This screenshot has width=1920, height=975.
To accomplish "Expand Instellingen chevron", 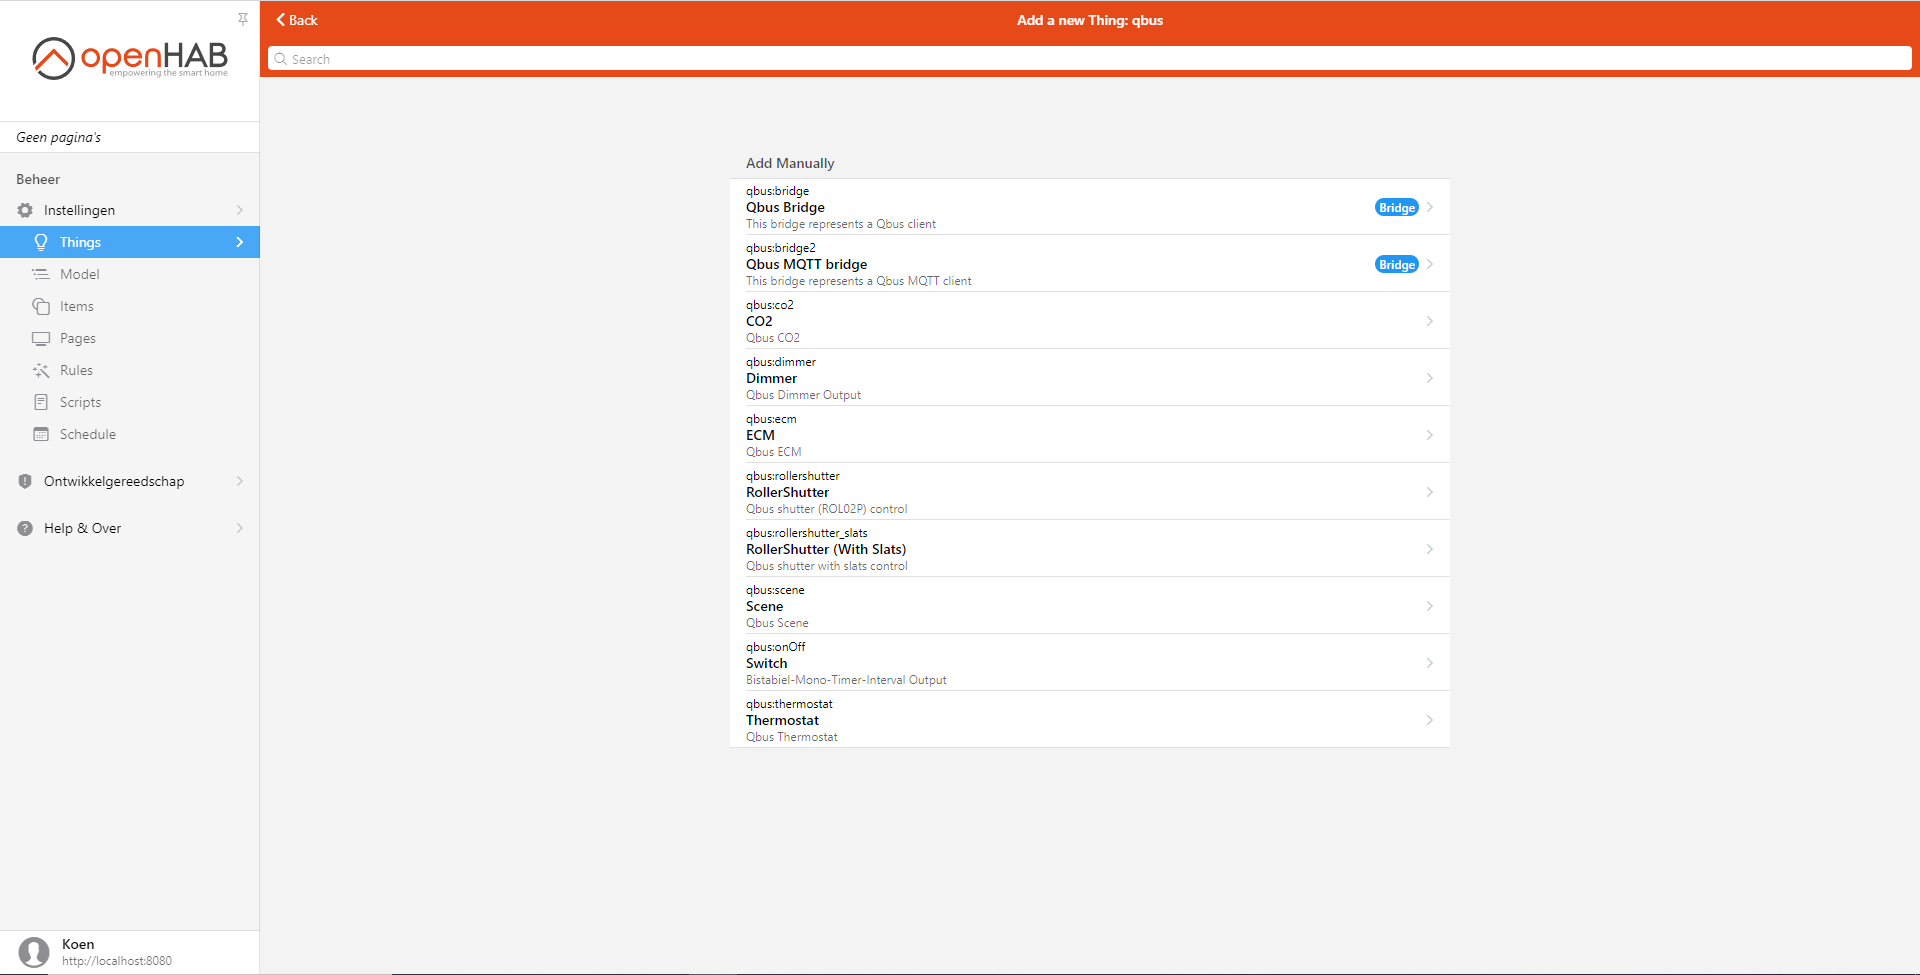I will [x=240, y=210].
